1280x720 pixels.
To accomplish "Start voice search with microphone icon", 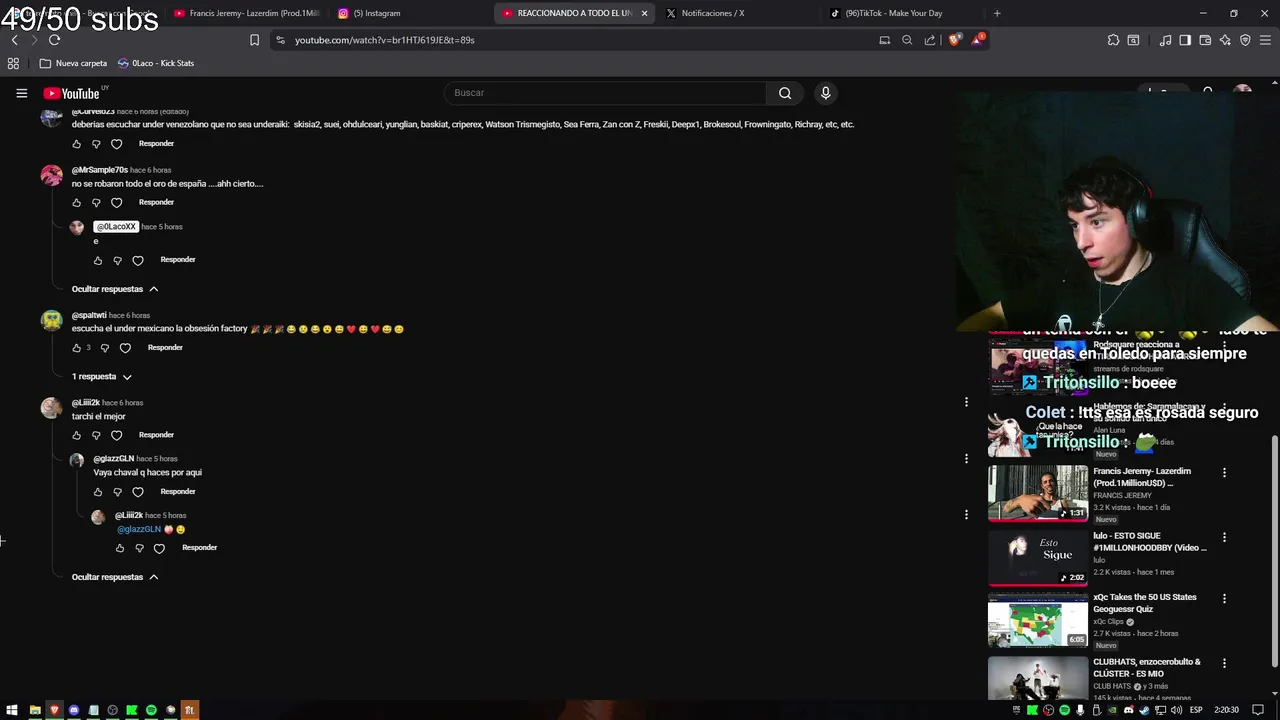I will coord(825,93).
